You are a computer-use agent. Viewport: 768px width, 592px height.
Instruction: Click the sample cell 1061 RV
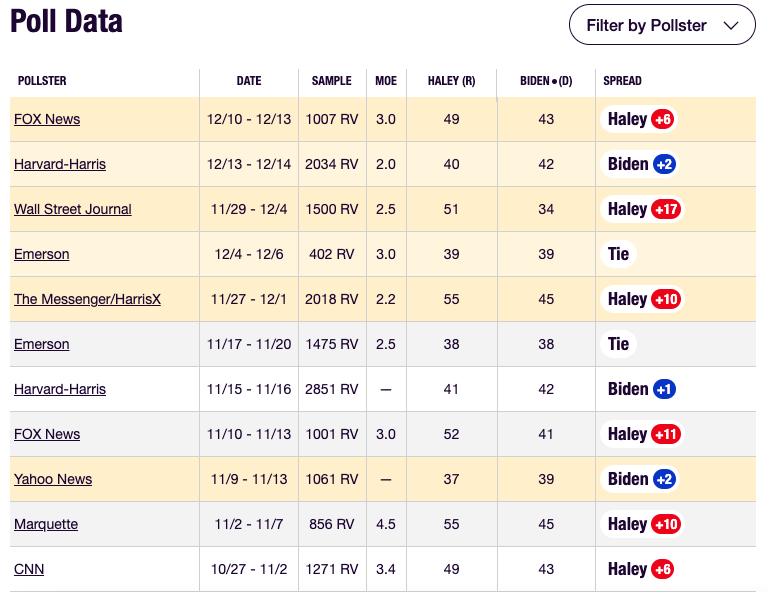(x=332, y=479)
